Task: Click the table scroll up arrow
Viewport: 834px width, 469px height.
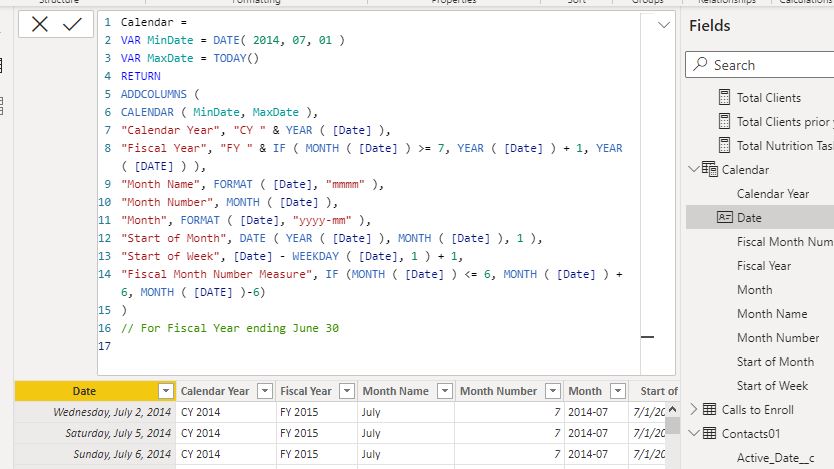Action: pos(672,409)
